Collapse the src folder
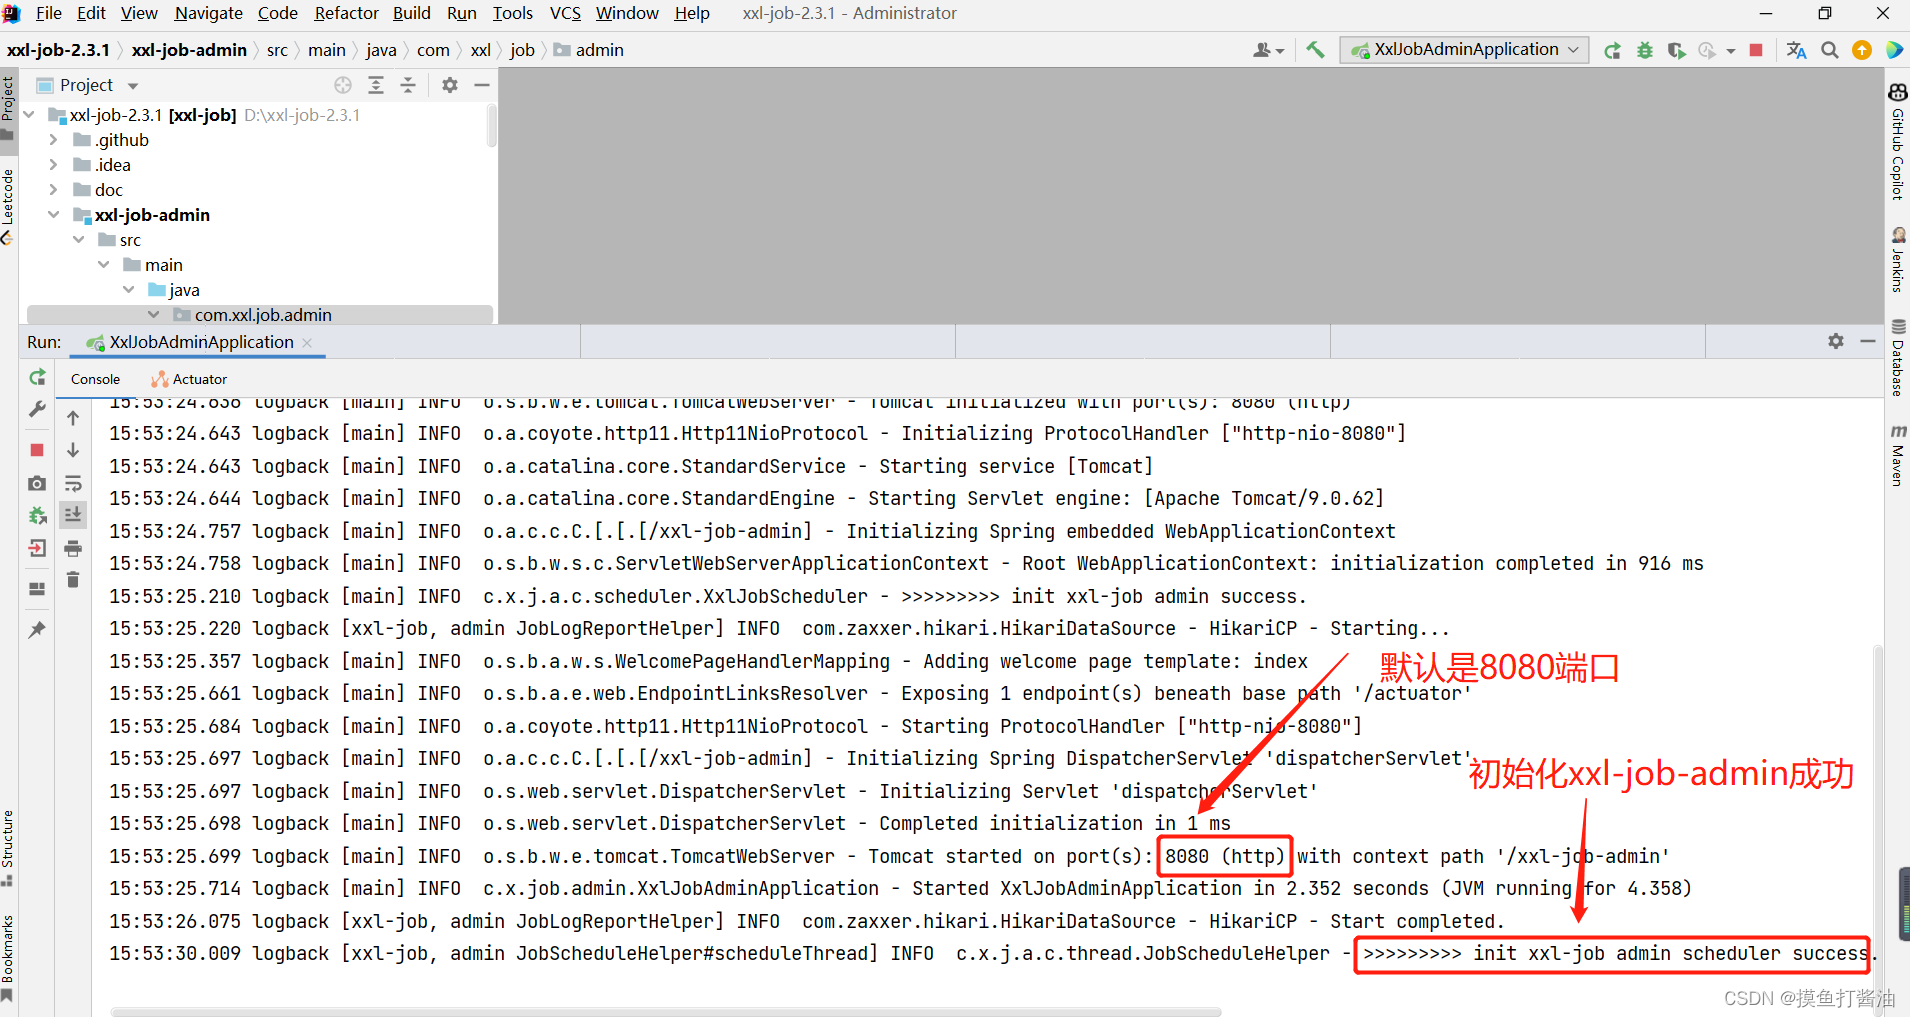This screenshot has width=1910, height=1017. click(78, 240)
